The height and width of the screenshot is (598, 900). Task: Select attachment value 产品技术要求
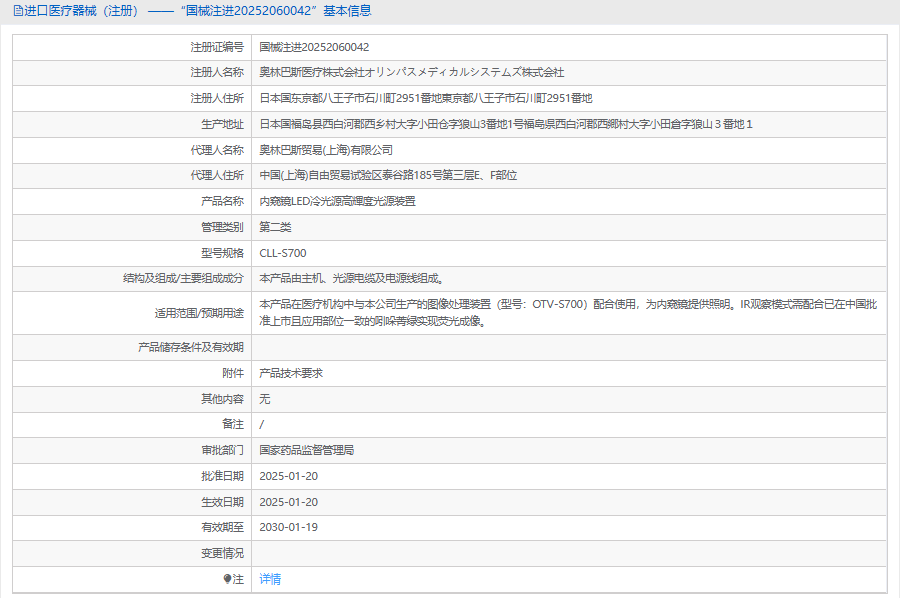[291, 373]
